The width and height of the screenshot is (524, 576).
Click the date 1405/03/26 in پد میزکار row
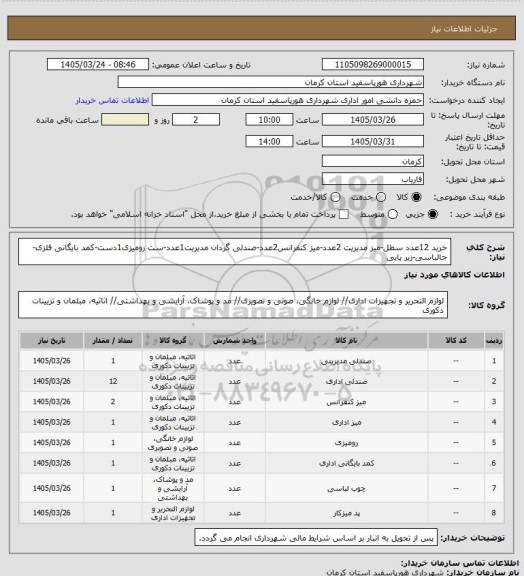(51, 513)
